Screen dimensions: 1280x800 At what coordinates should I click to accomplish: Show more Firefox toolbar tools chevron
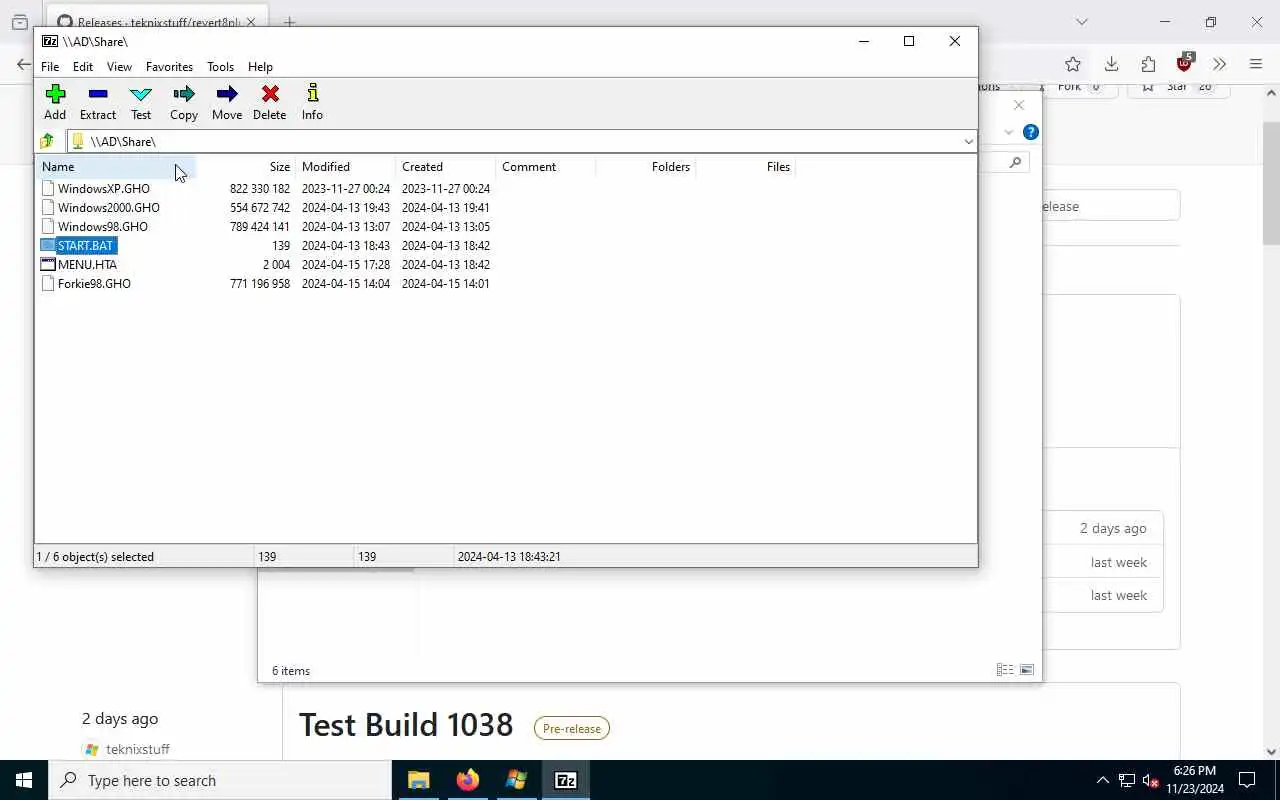(x=1219, y=64)
